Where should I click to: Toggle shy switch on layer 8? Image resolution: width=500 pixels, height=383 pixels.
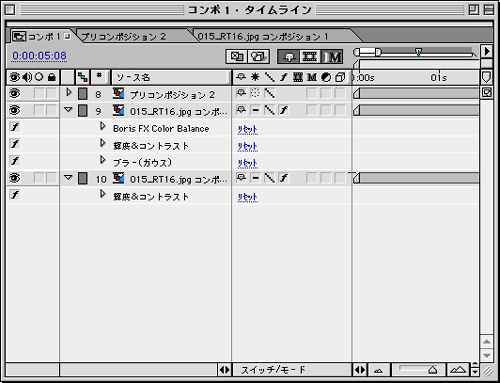tap(241, 93)
